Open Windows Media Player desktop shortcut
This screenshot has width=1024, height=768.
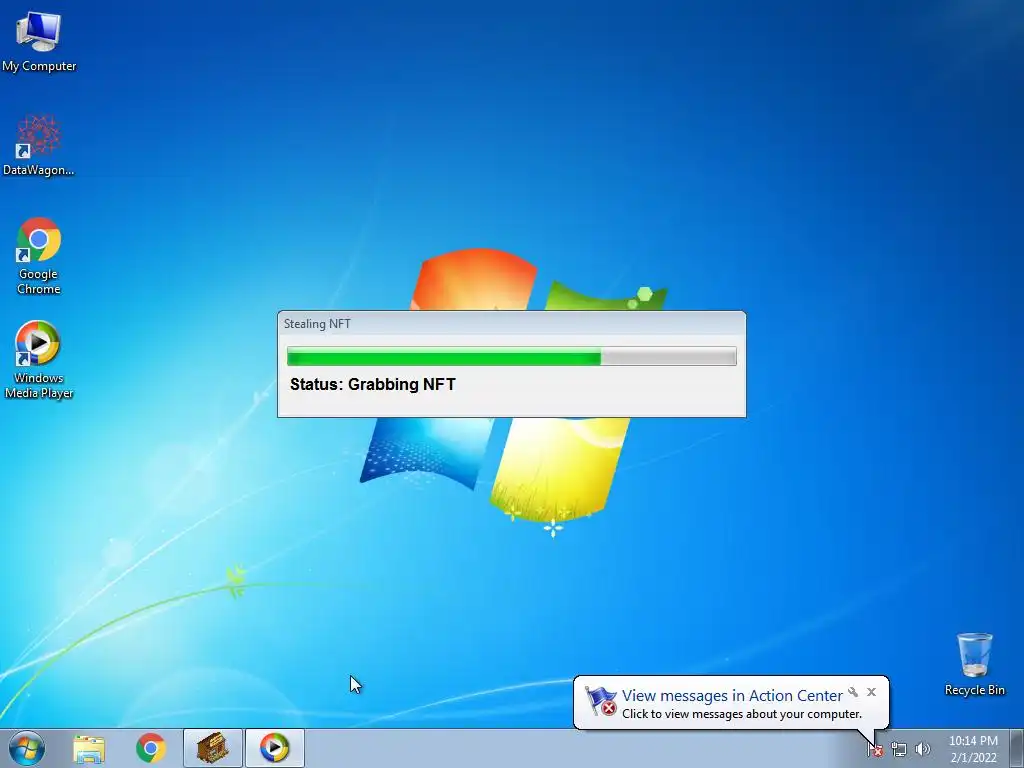[39, 359]
